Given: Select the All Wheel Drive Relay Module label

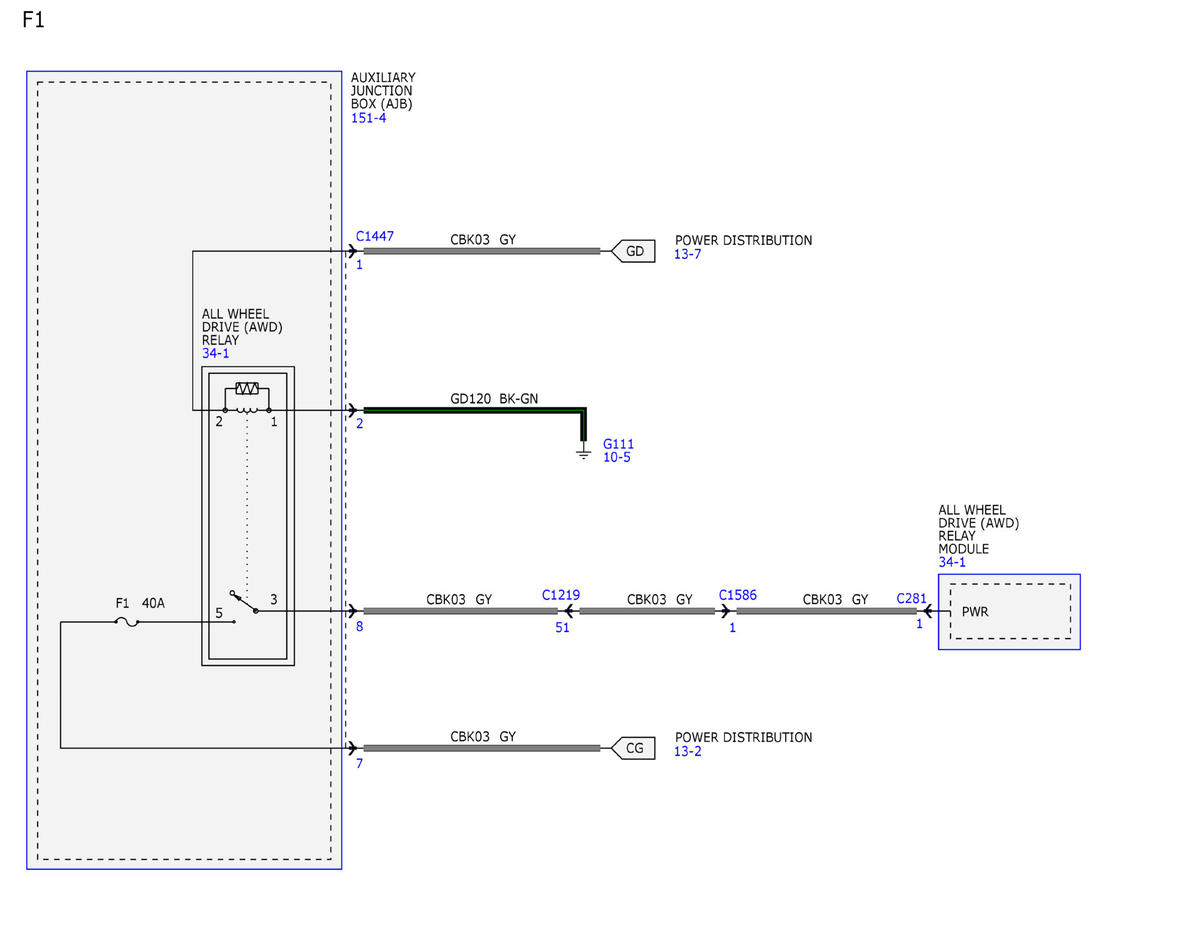Looking at the screenshot, I should 979,530.
